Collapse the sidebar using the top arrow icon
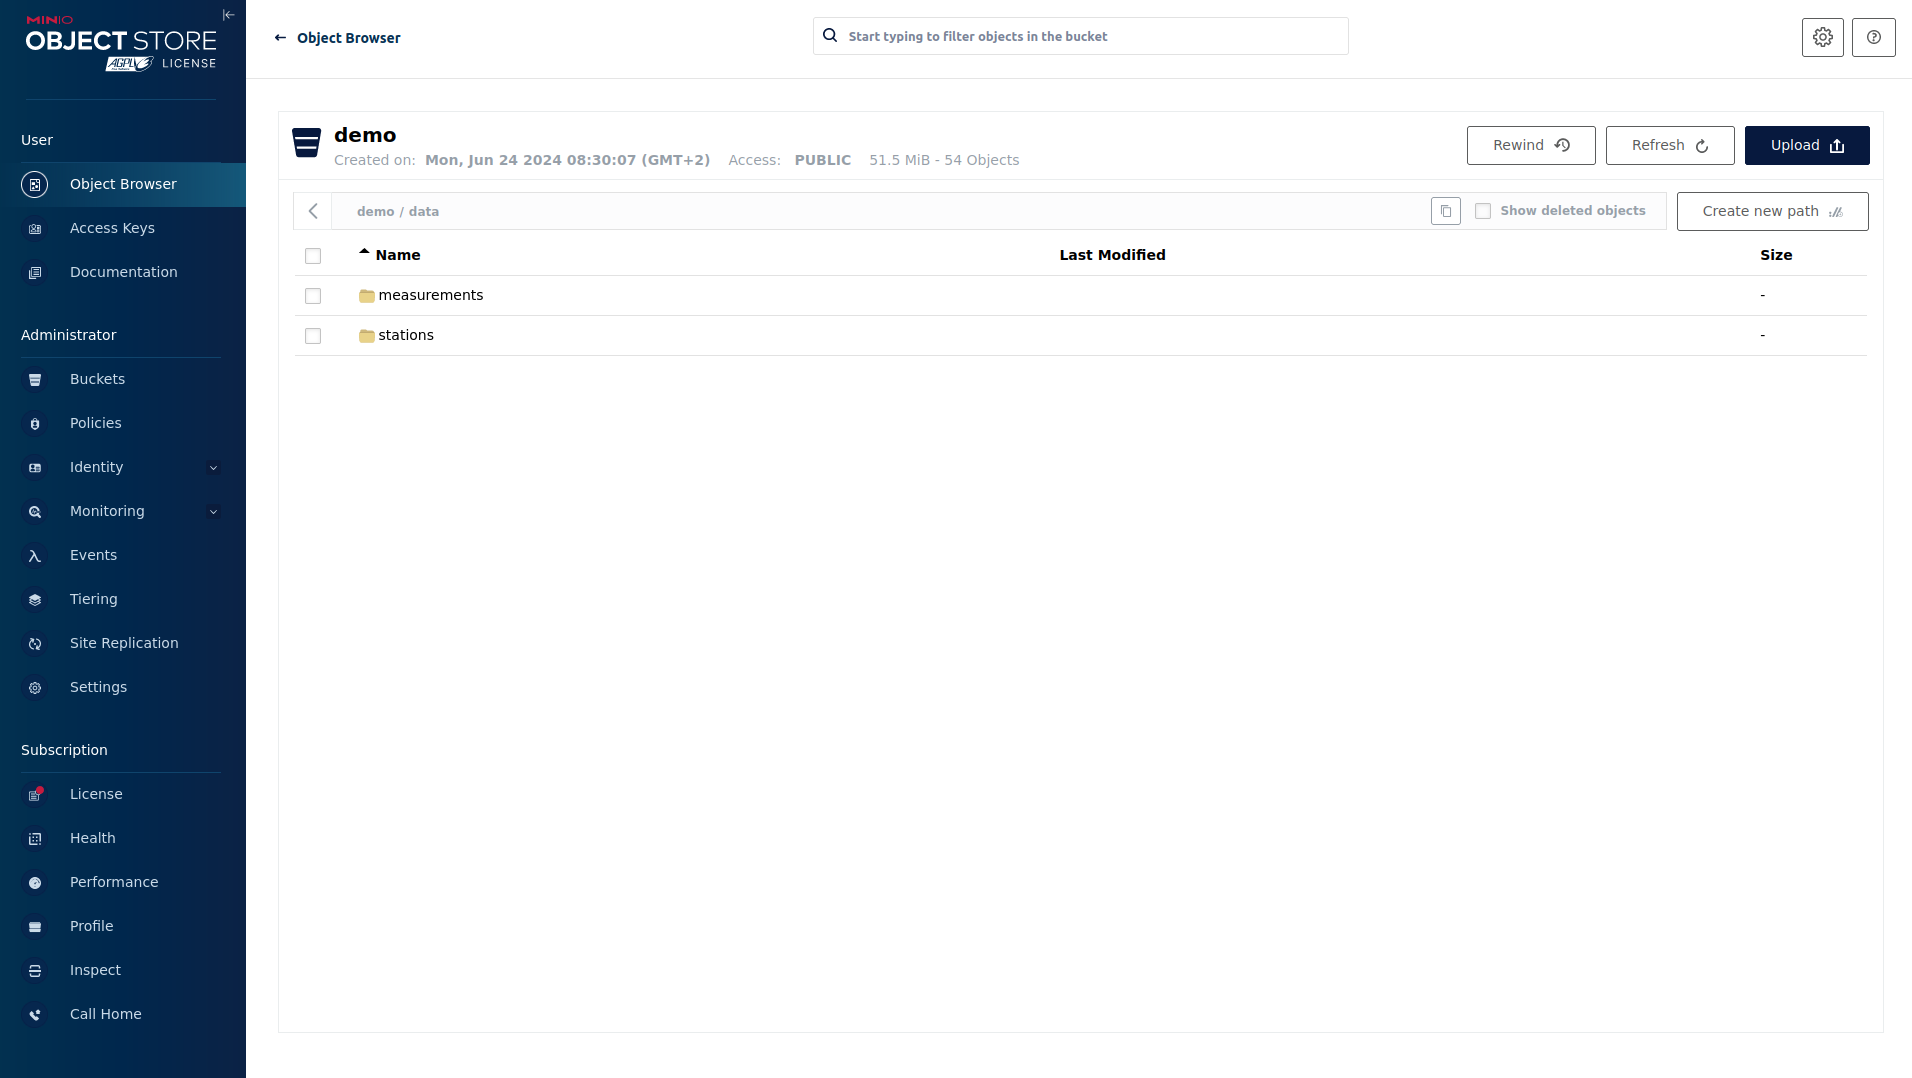1912x1078 pixels. (228, 15)
